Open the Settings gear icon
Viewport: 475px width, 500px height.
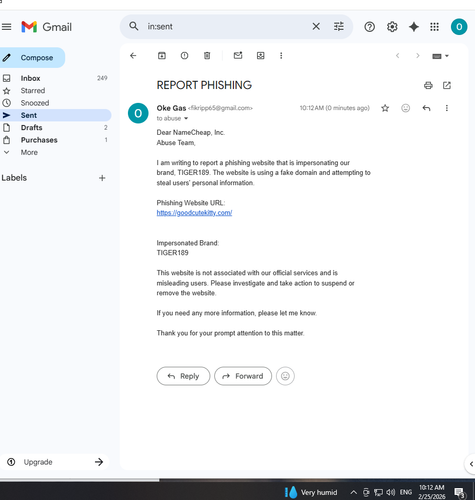click(392, 27)
